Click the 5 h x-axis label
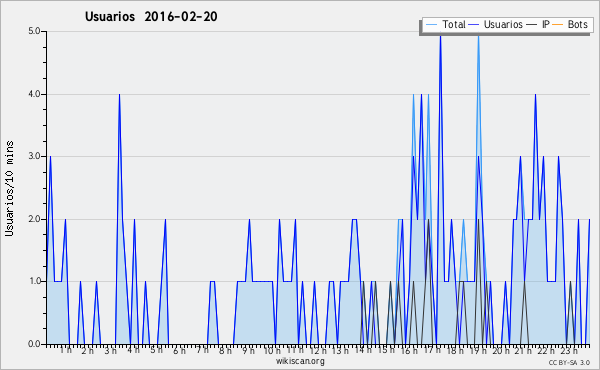Viewport: 600px width, 370px height. pyautogui.click(x=156, y=350)
